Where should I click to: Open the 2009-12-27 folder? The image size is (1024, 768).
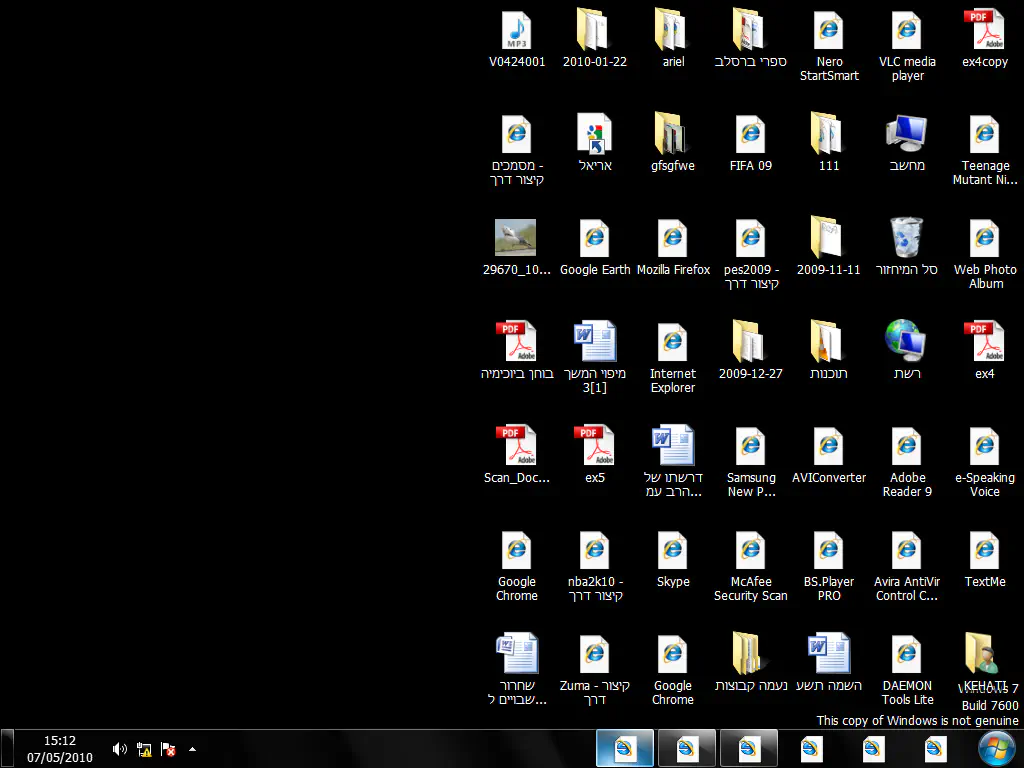point(750,342)
